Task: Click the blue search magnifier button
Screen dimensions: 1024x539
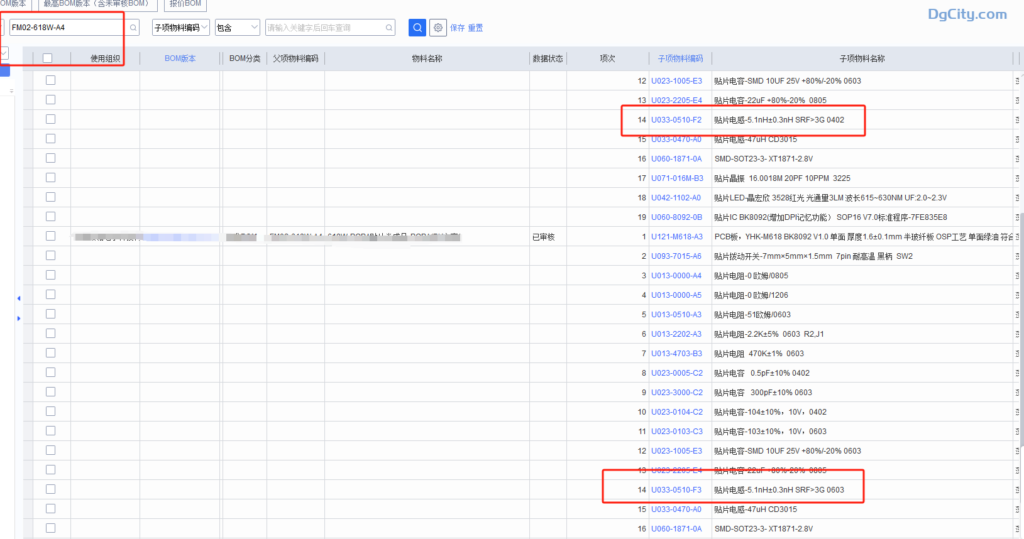Action: point(417,28)
